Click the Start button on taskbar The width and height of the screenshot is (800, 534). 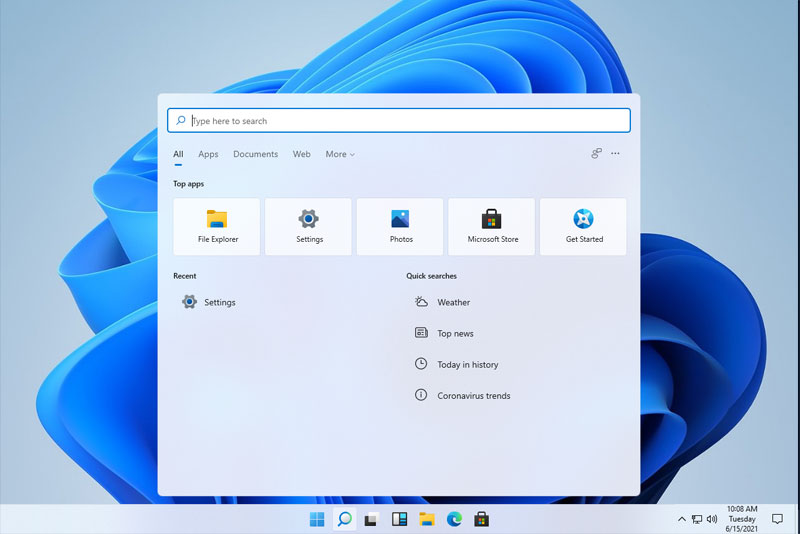pos(317,519)
